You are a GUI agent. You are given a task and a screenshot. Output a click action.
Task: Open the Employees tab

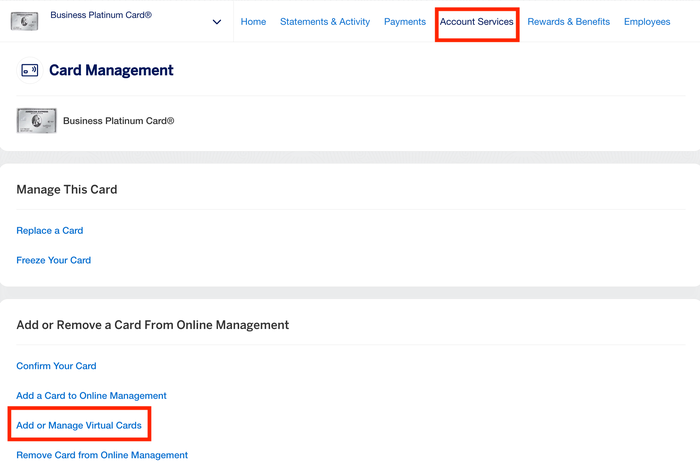click(x=647, y=21)
